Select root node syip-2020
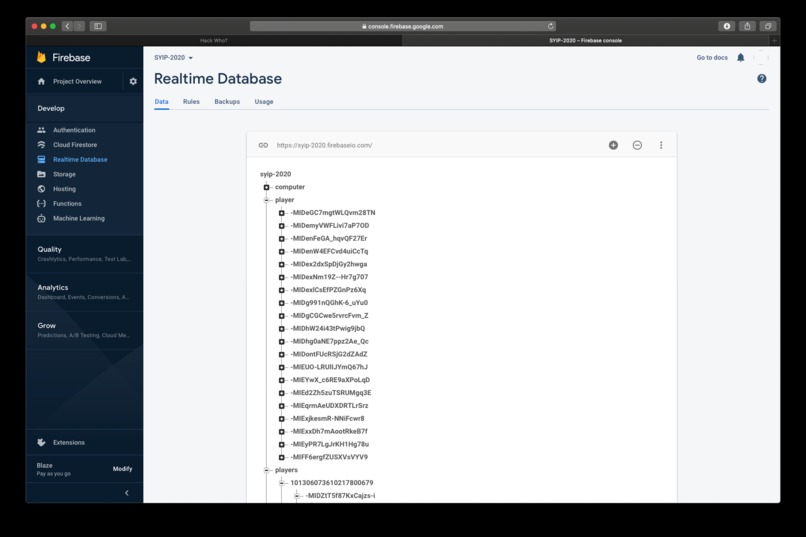Screen dimensions: 806x537 tap(276, 174)
